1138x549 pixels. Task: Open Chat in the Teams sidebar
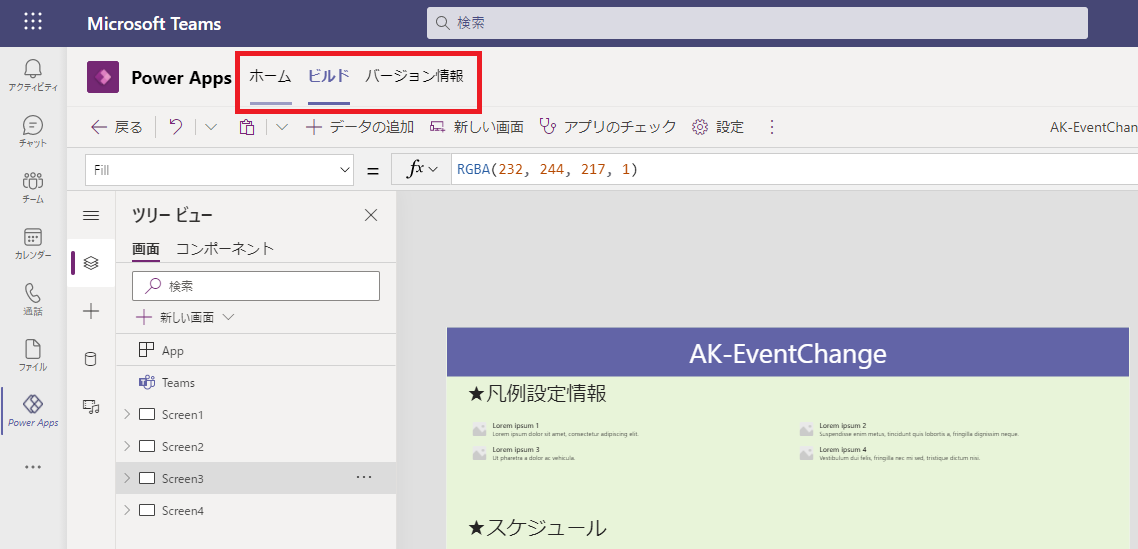point(33,131)
